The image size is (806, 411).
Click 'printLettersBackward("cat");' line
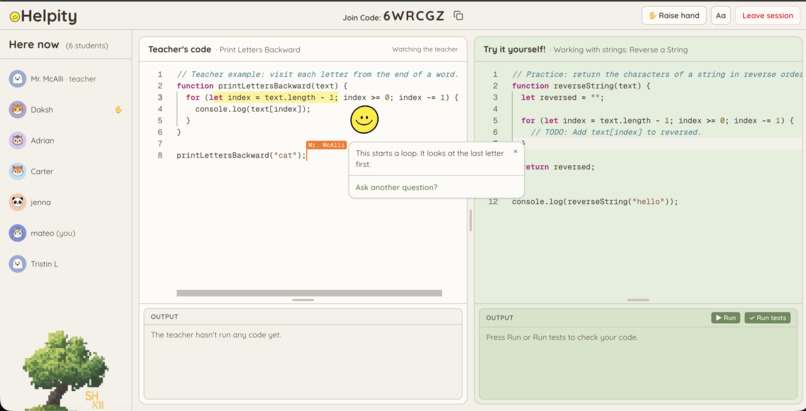pyautogui.click(x=241, y=155)
